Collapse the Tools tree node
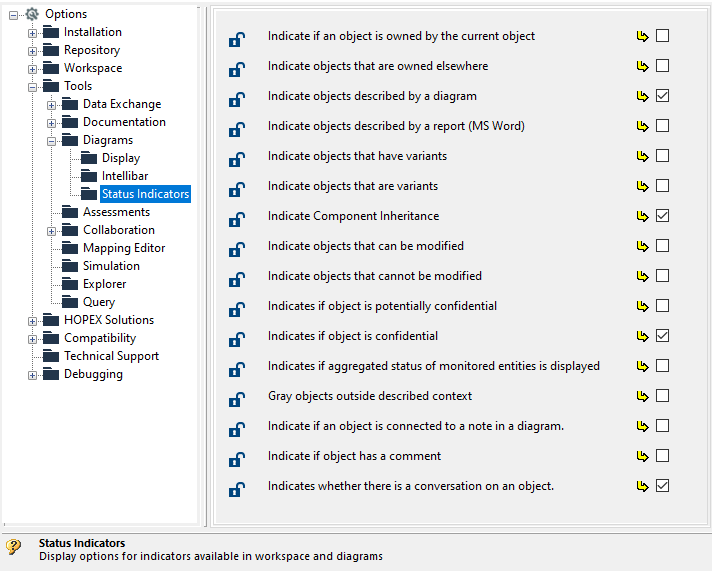The image size is (712, 571). (32, 87)
